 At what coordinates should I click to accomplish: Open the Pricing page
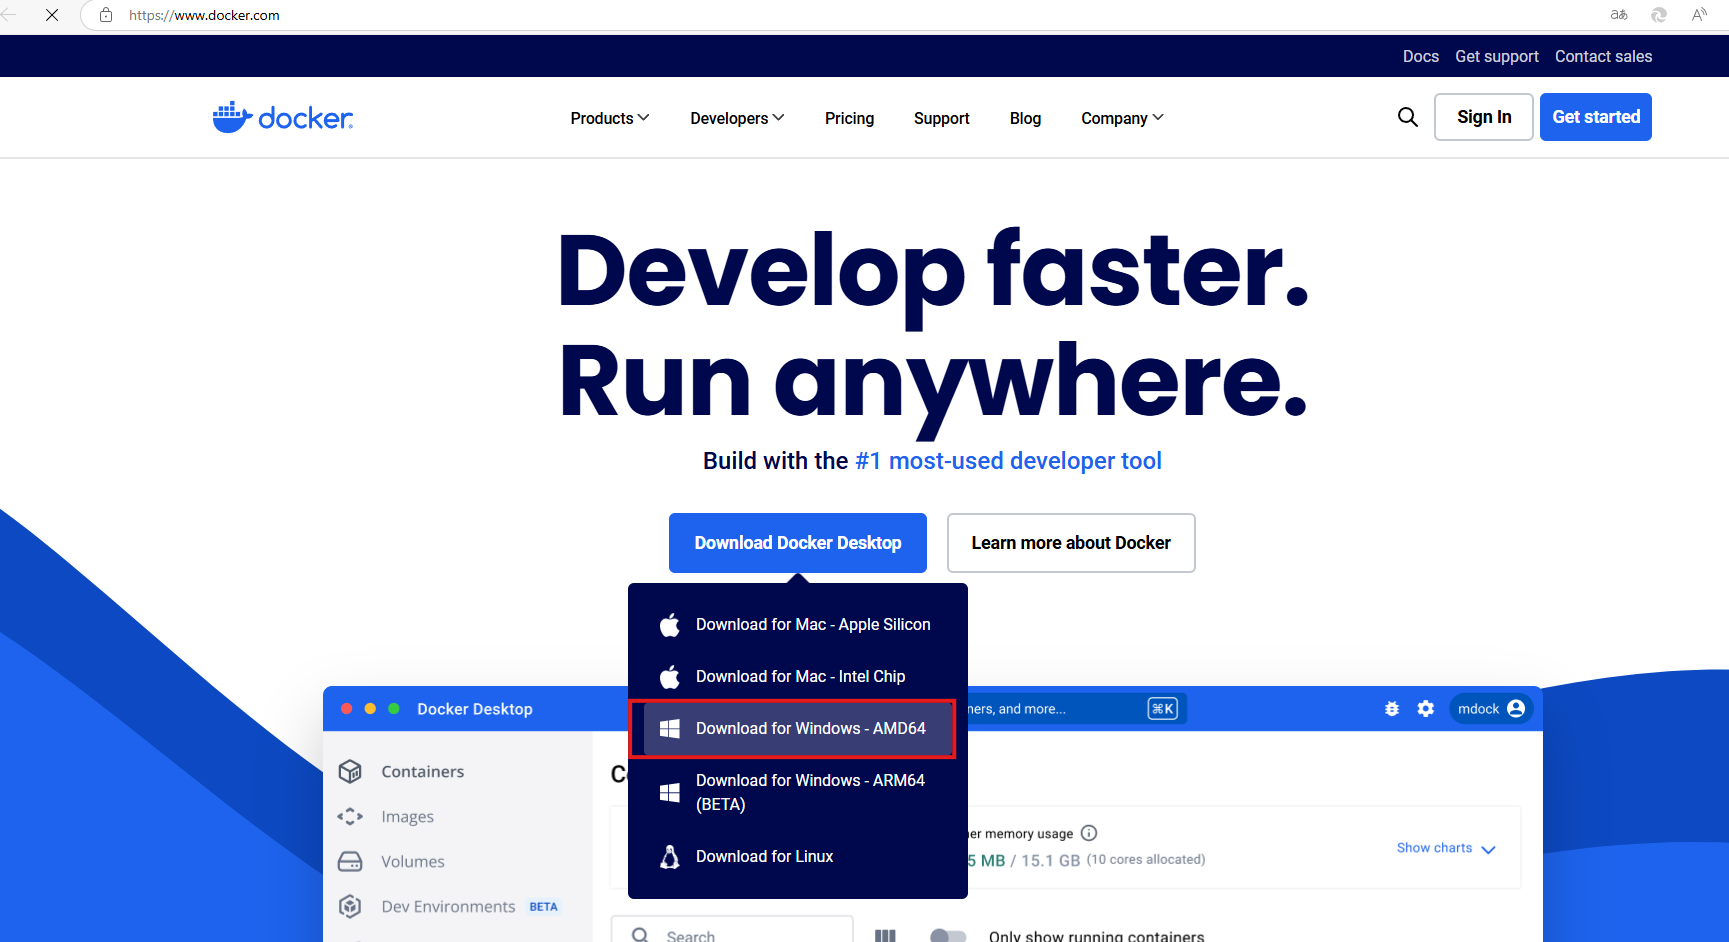pos(849,118)
